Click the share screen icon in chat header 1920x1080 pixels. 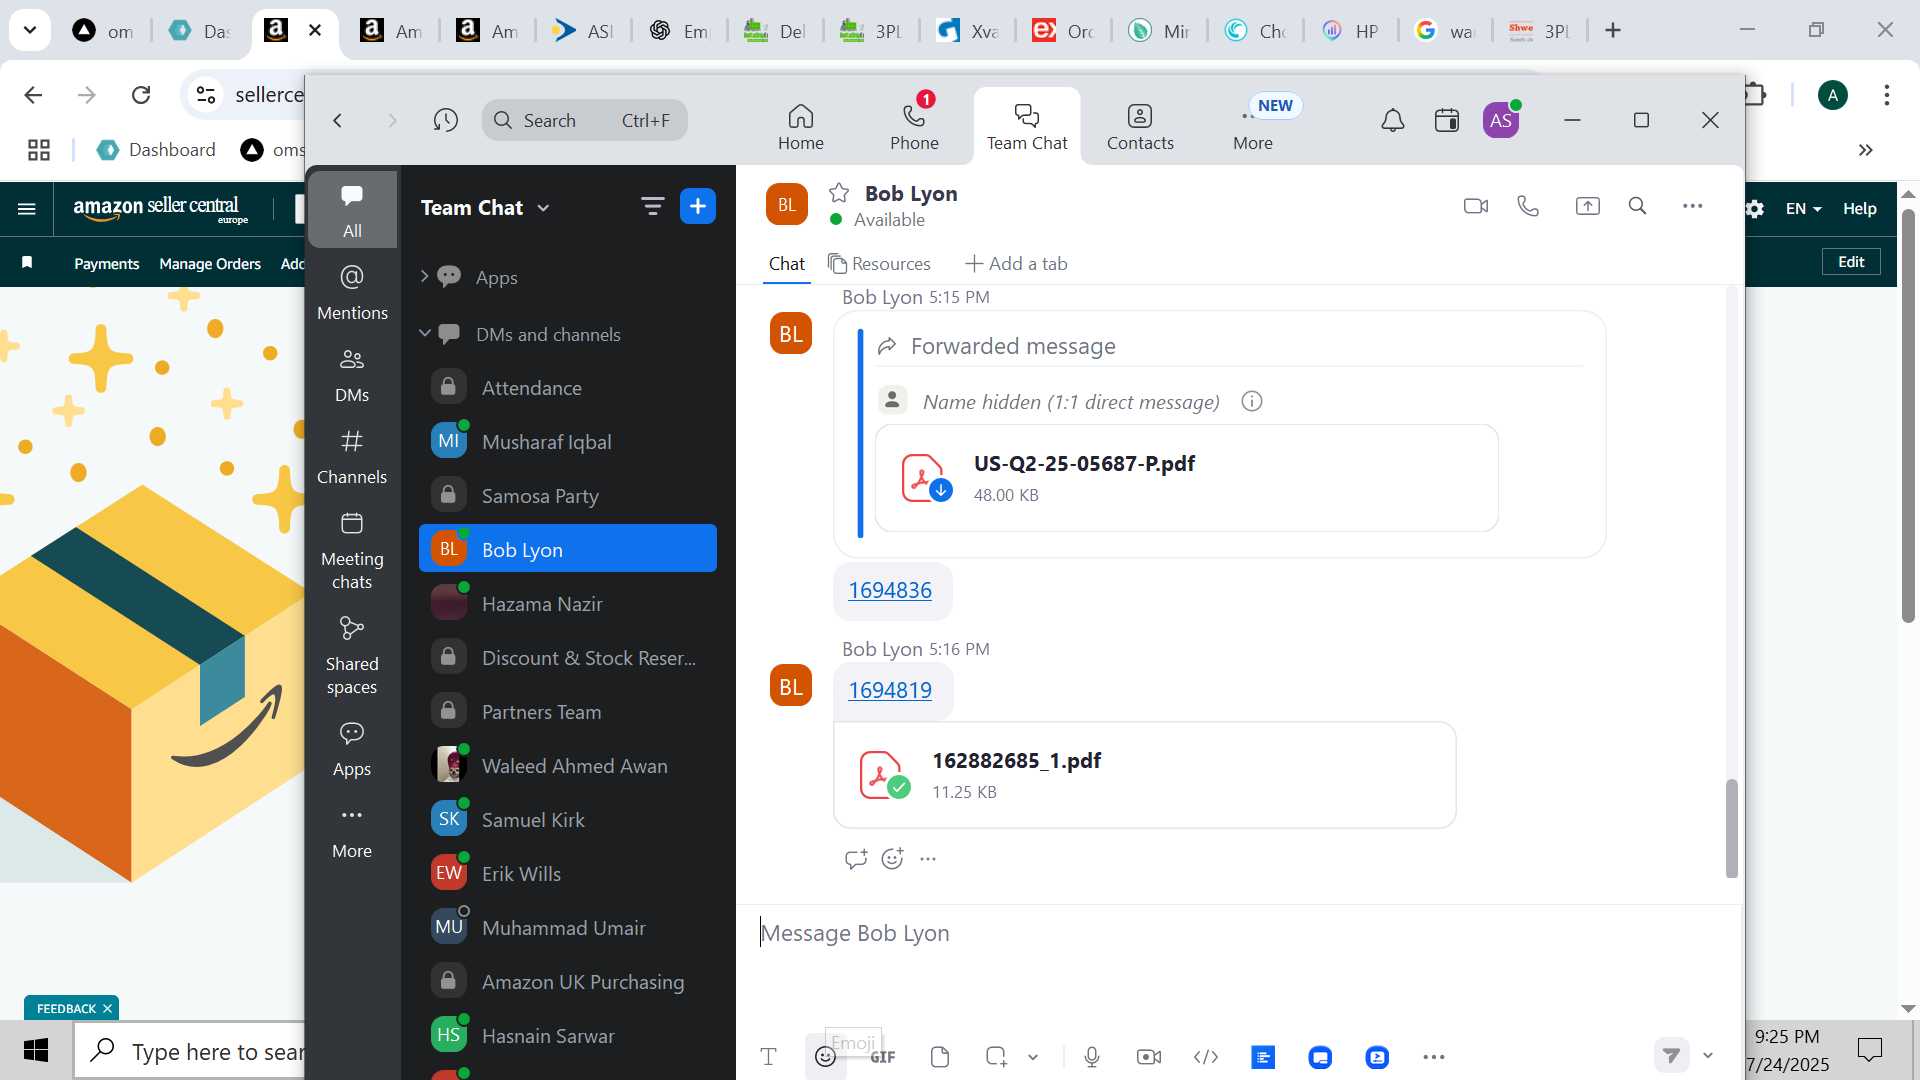pyautogui.click(x=1587, y=206)
